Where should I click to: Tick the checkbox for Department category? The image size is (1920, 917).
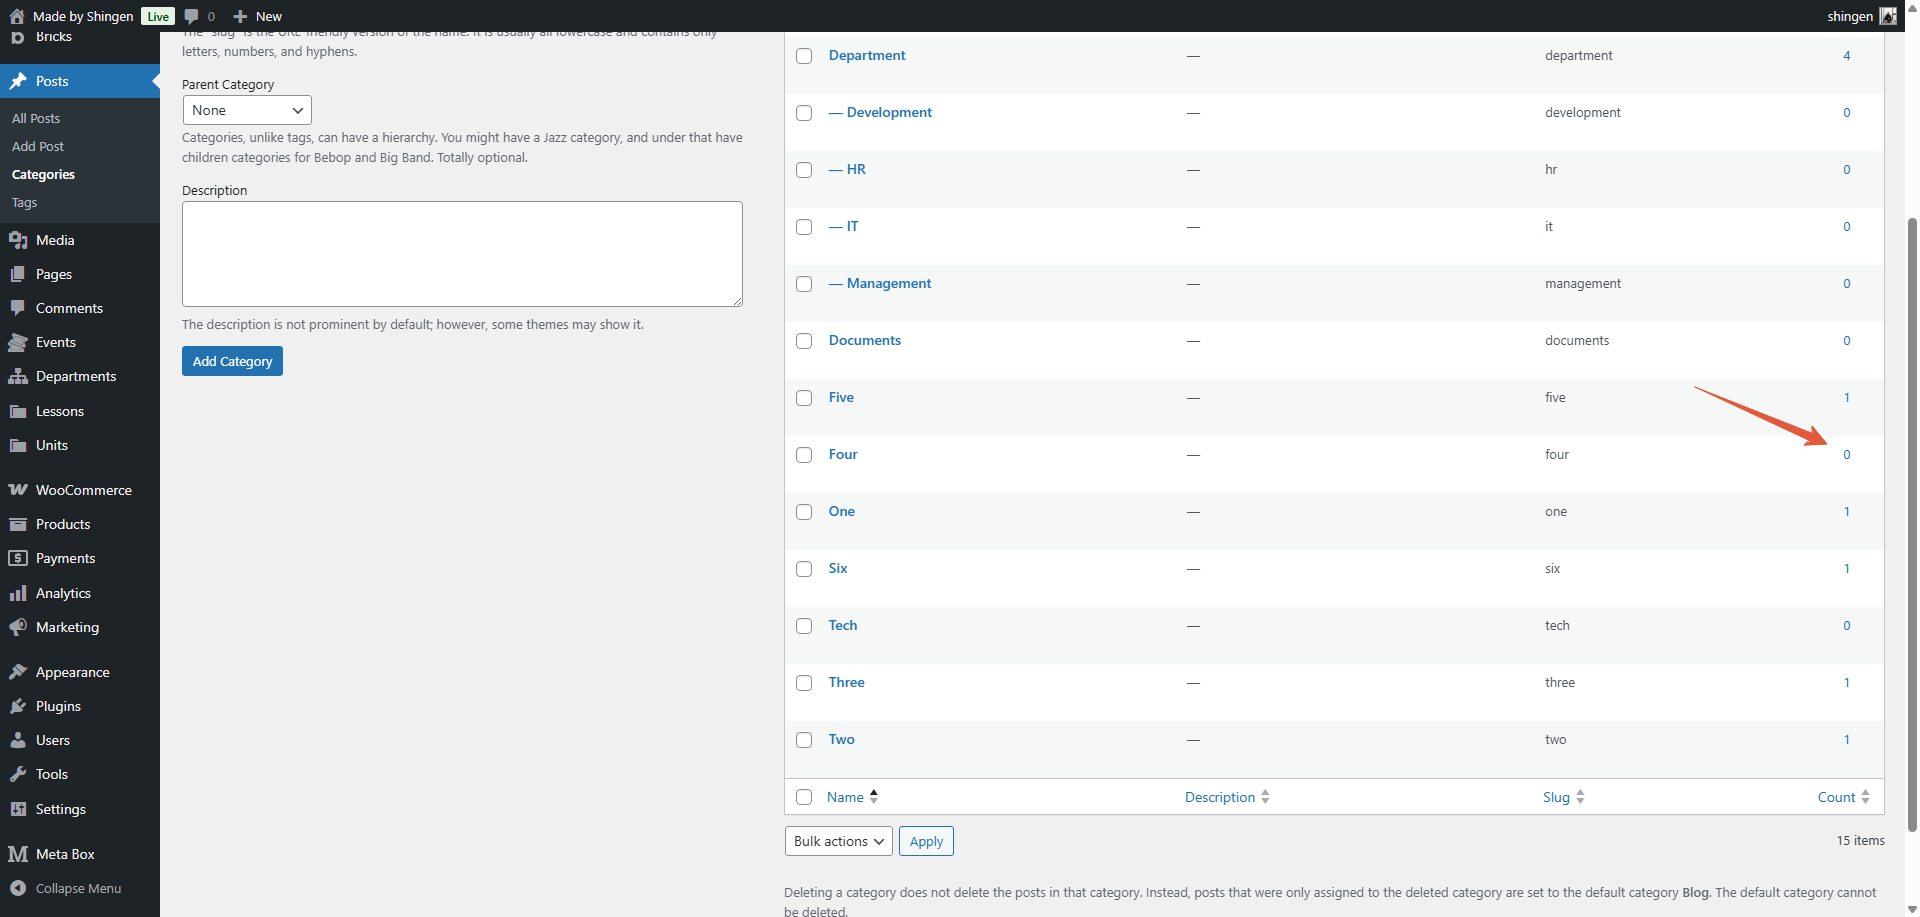click(x=804, y=56)
